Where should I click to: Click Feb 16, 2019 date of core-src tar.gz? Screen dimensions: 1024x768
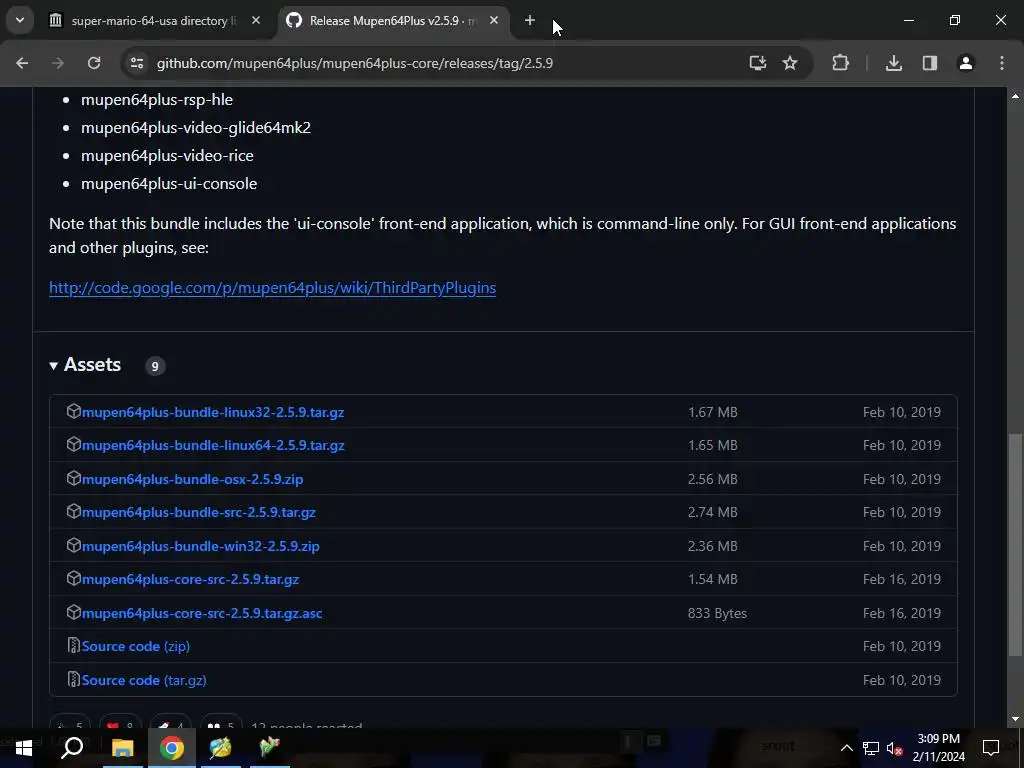tap(902, 579)
